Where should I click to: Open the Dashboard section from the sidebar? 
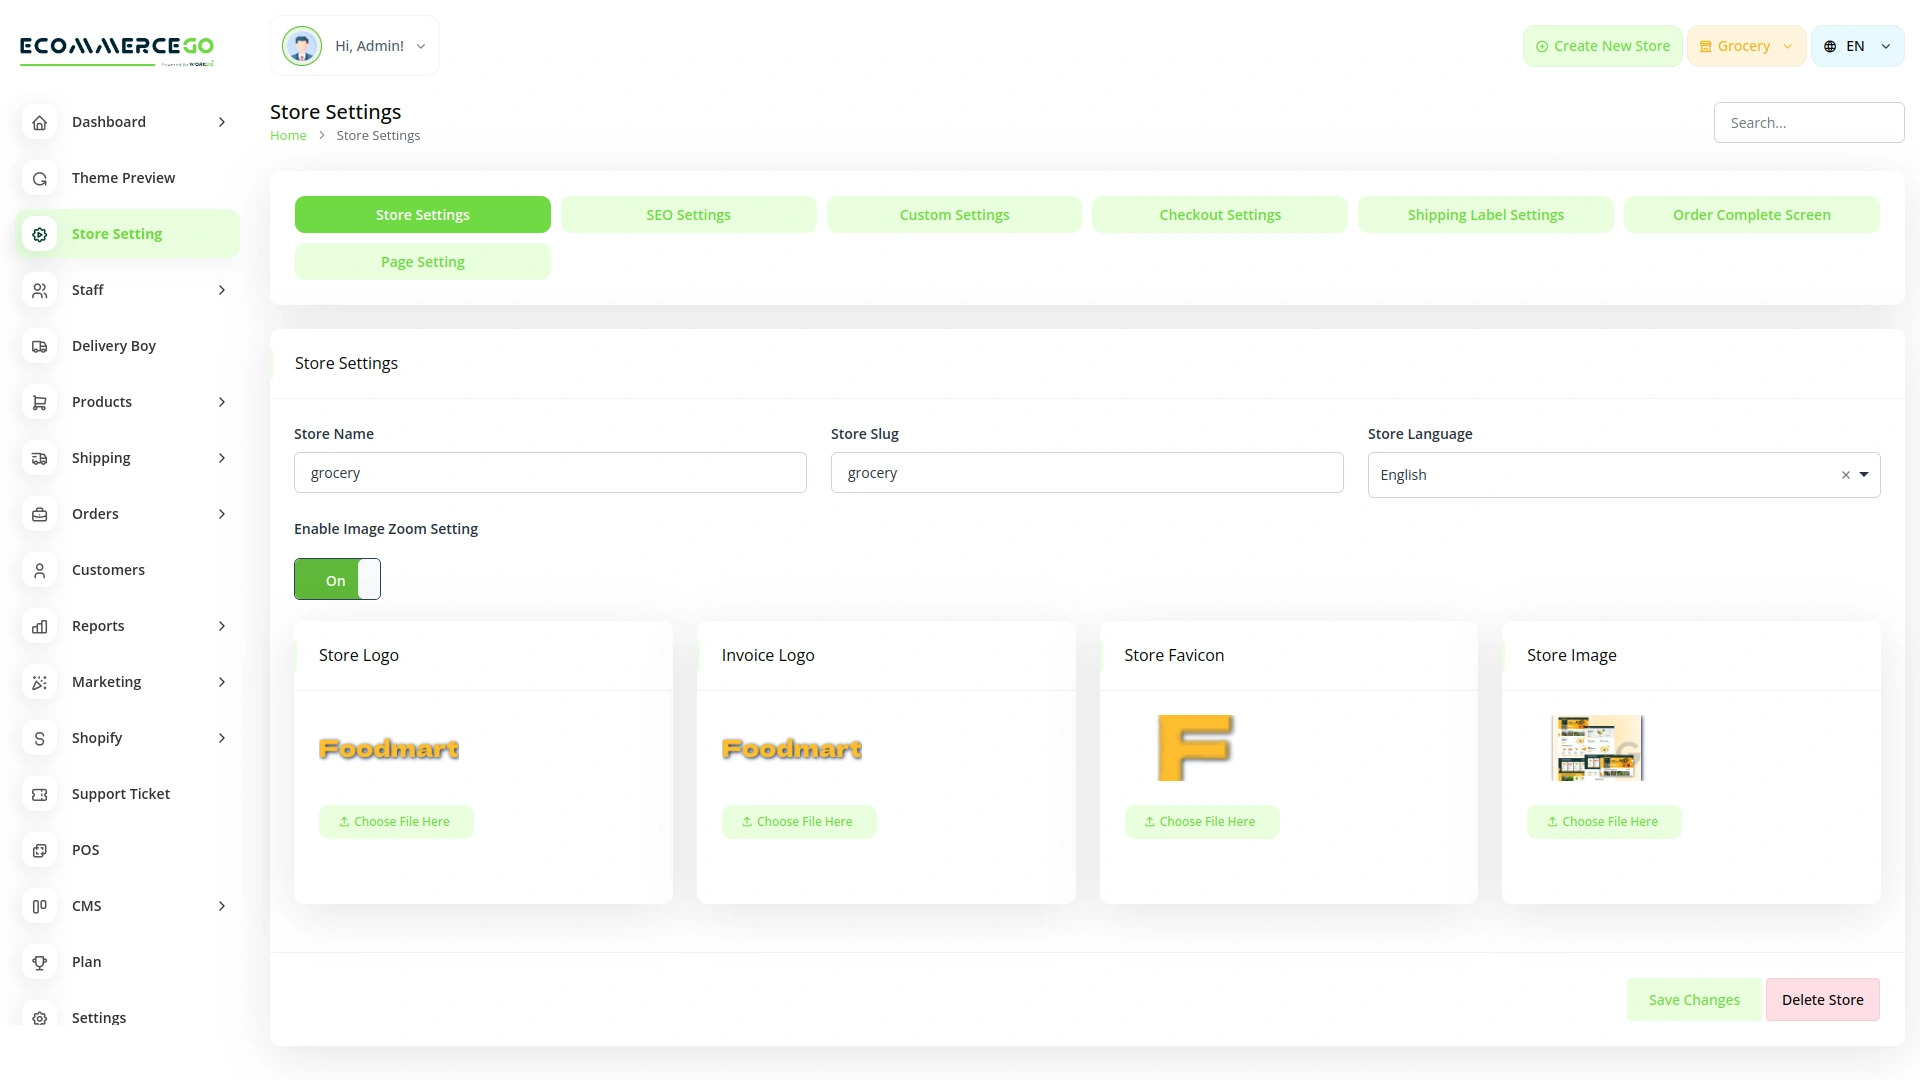point(39,122)
